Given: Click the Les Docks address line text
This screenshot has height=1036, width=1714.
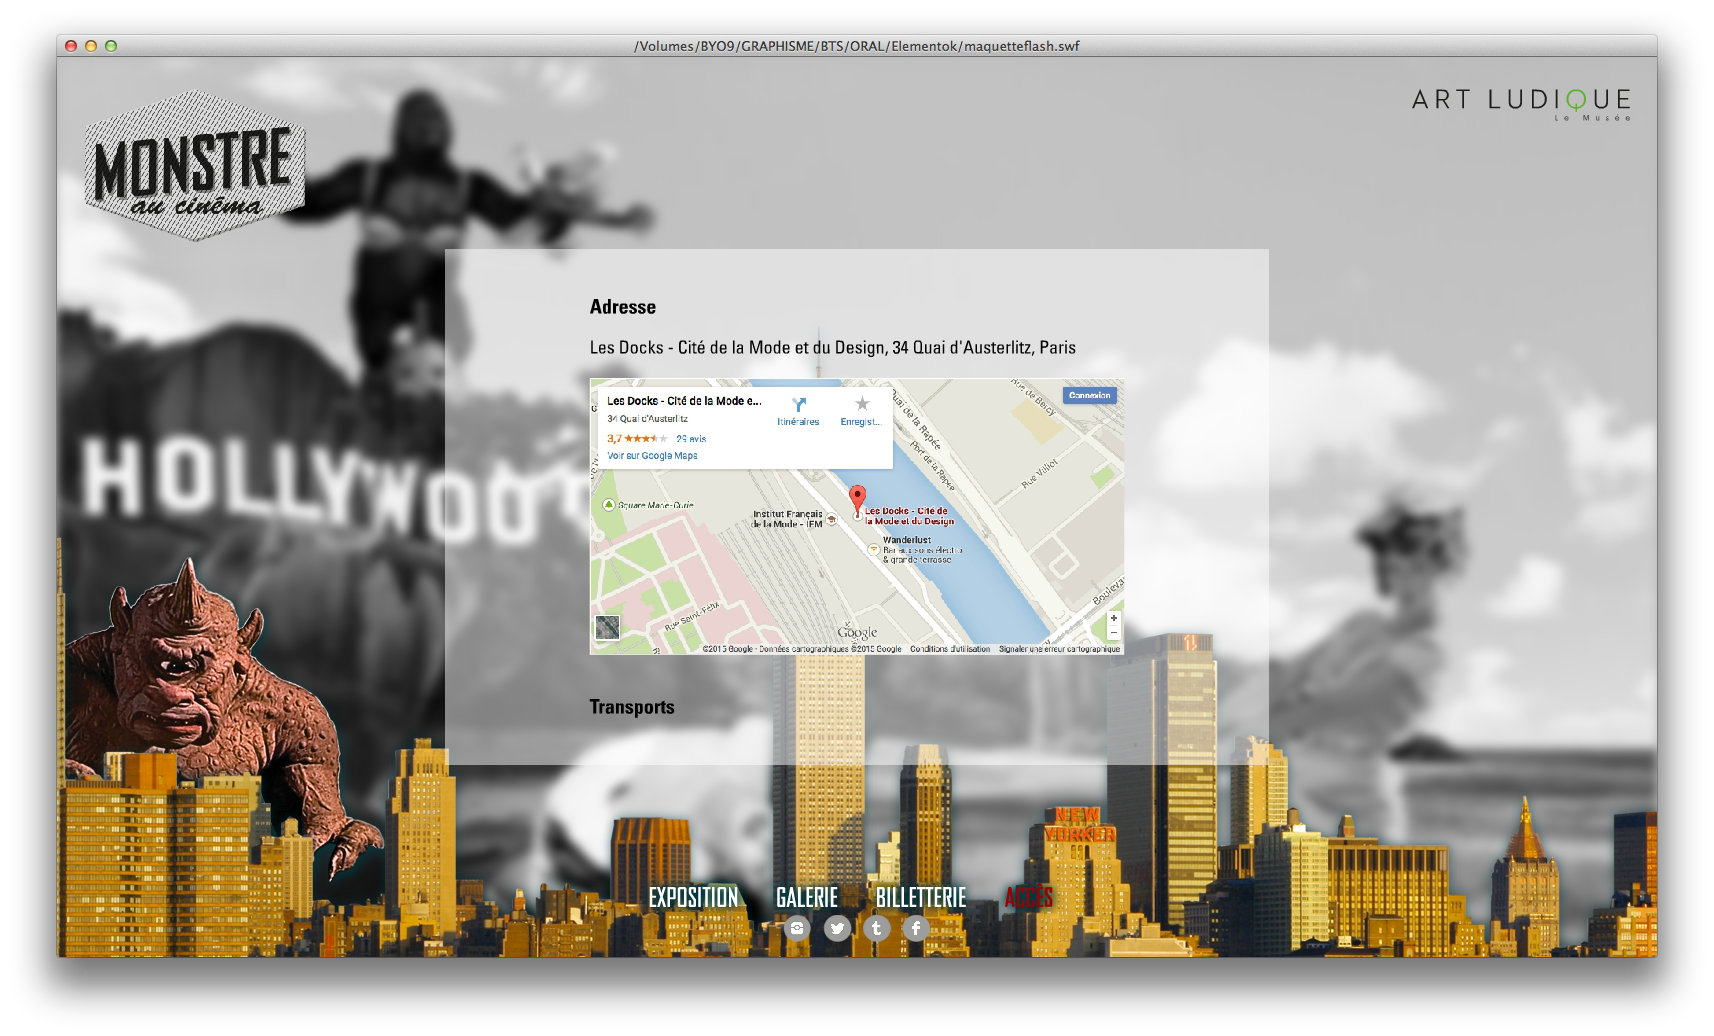Looking at the screenshot, I should click(x=832, y=348).
